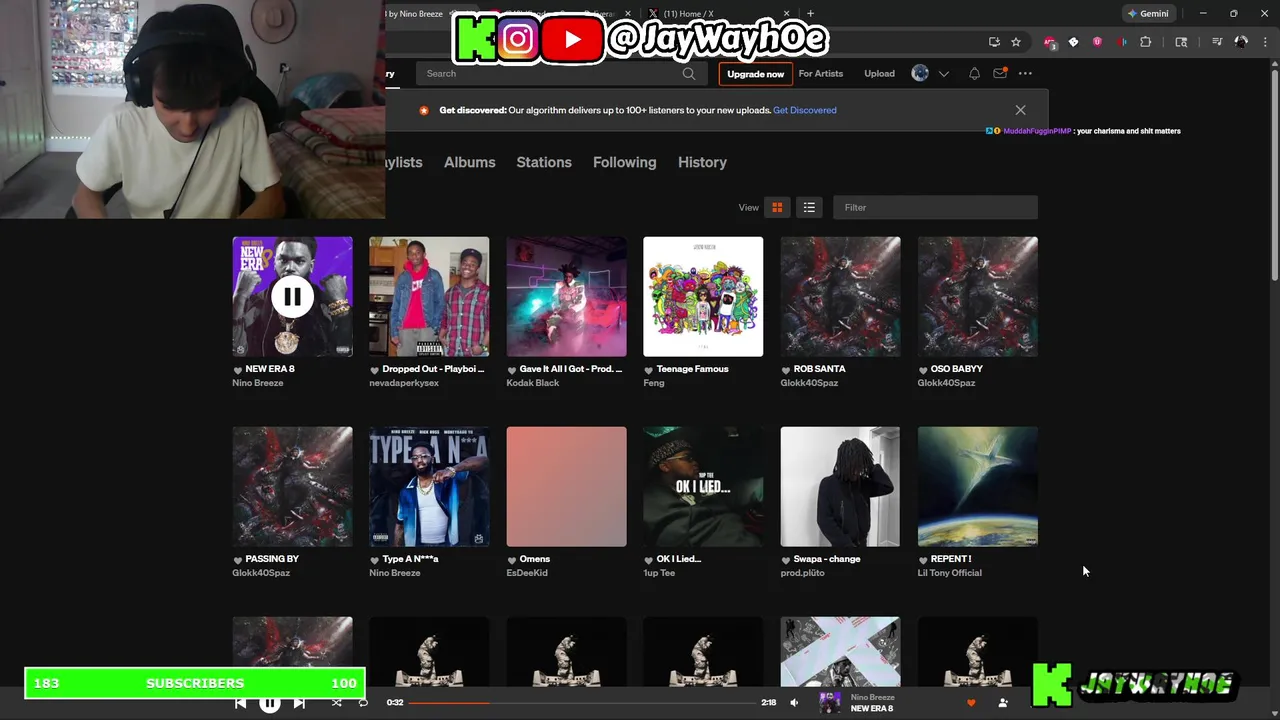Viewport: 1280px width, 720px height.
Task: Open the now-playing NEW ERA 8 thumbnail
Action: click(830, 703)
